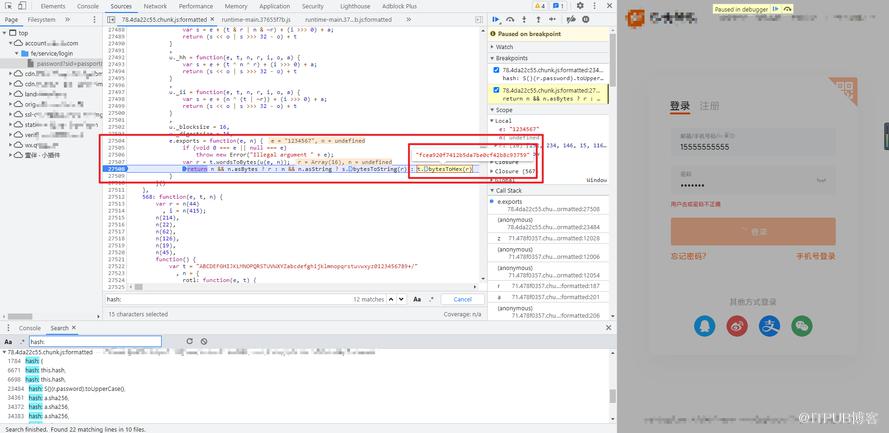Uncheck the first breakpoint at formatted:234
The height and width of the screenshot is (433, 889).
(497, 70)
